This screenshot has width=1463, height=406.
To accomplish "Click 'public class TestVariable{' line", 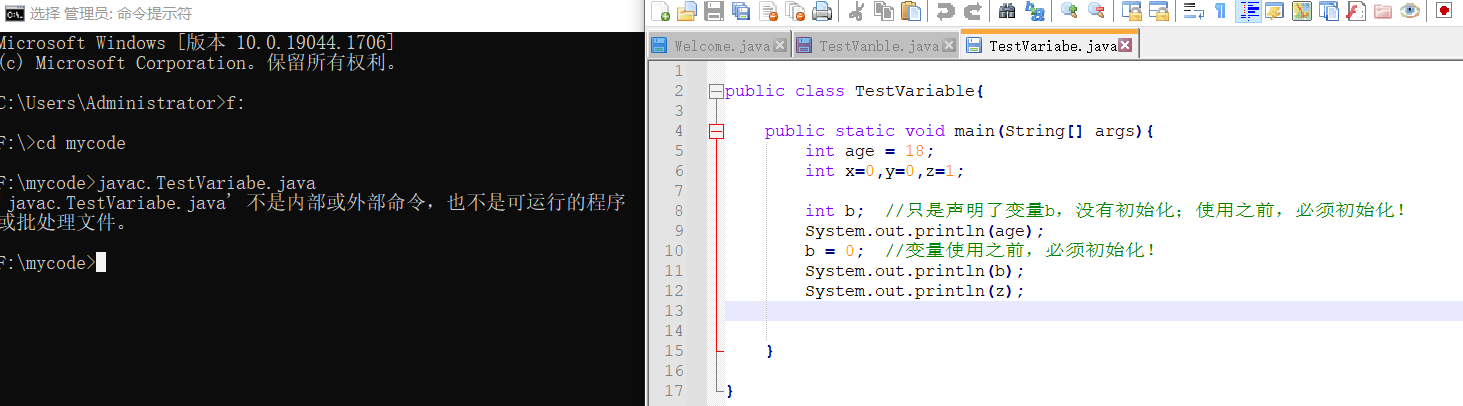I will [855, 91].
